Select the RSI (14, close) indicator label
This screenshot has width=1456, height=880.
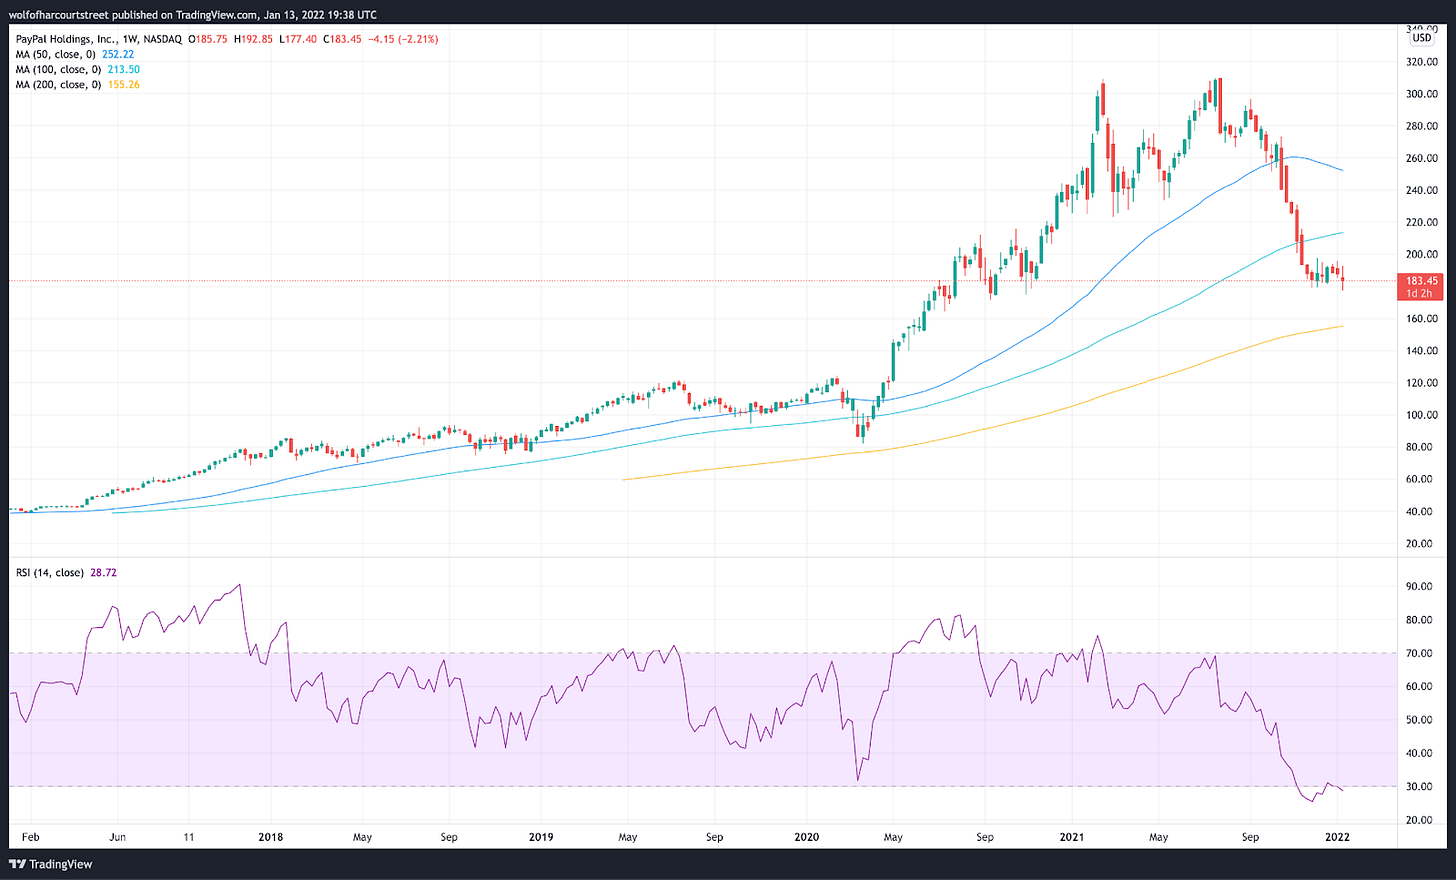(50, 573)
